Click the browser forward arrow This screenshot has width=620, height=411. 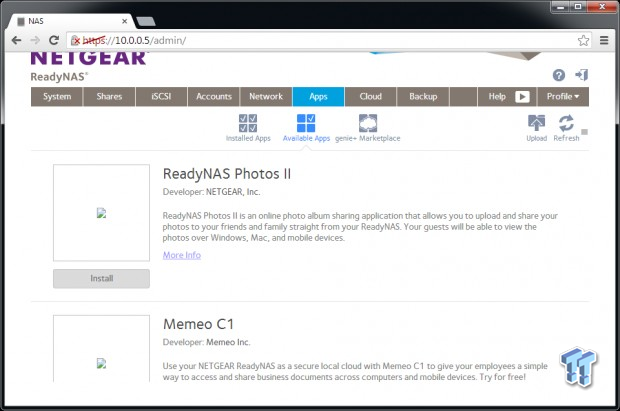35,40
